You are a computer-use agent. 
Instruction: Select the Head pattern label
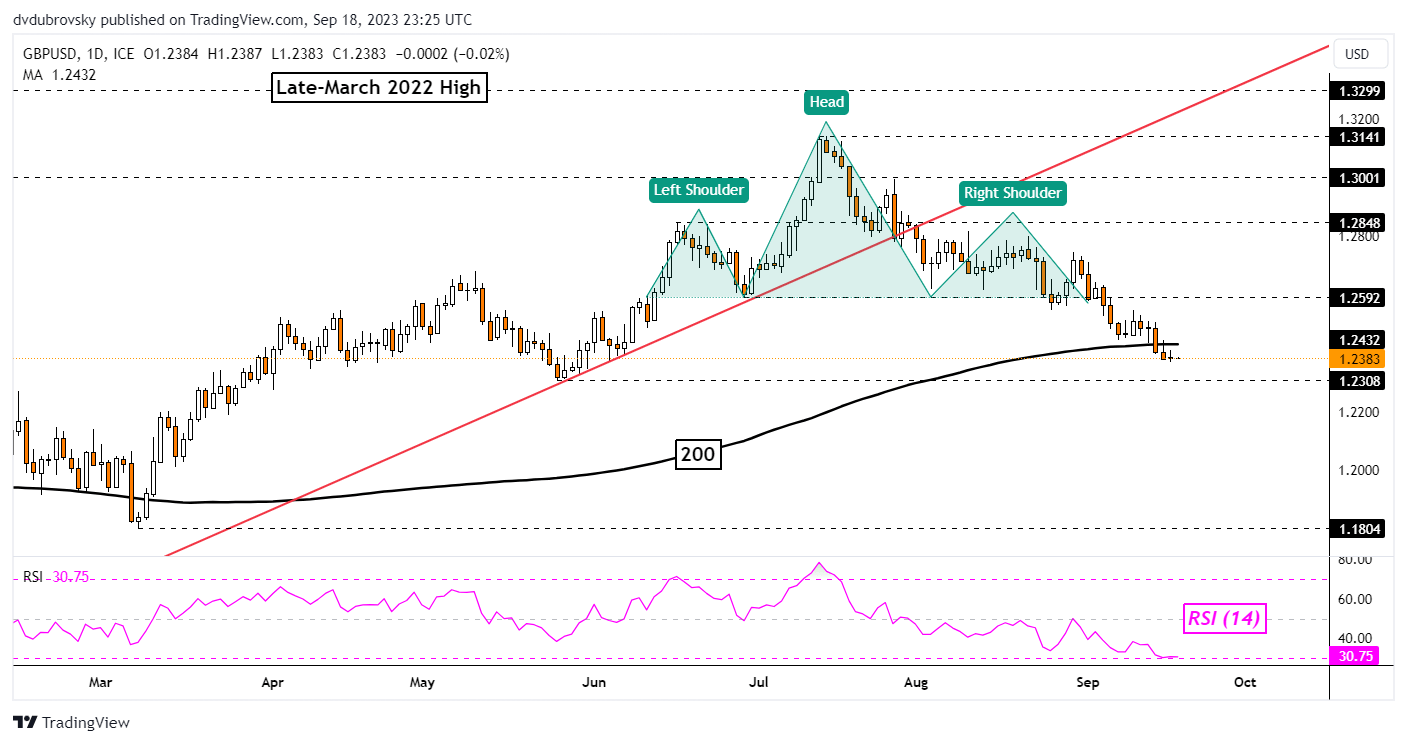[x=826, y=101]
